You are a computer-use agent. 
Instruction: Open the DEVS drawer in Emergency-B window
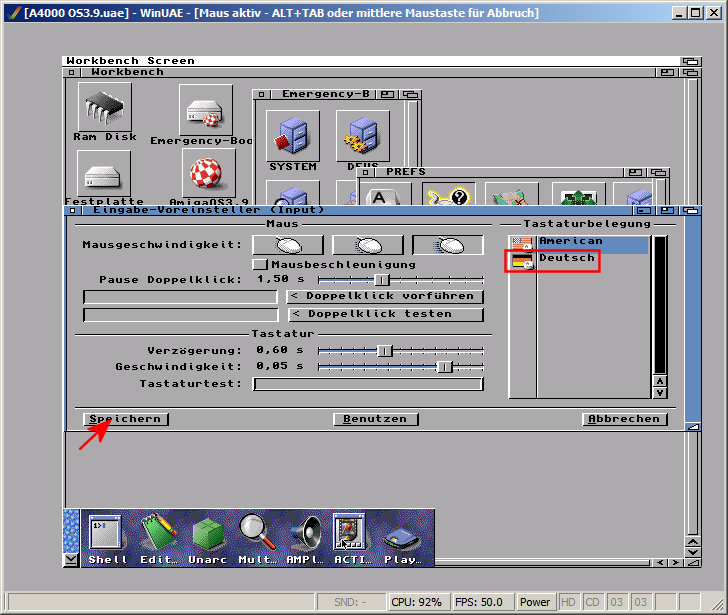tap(363, 136)
